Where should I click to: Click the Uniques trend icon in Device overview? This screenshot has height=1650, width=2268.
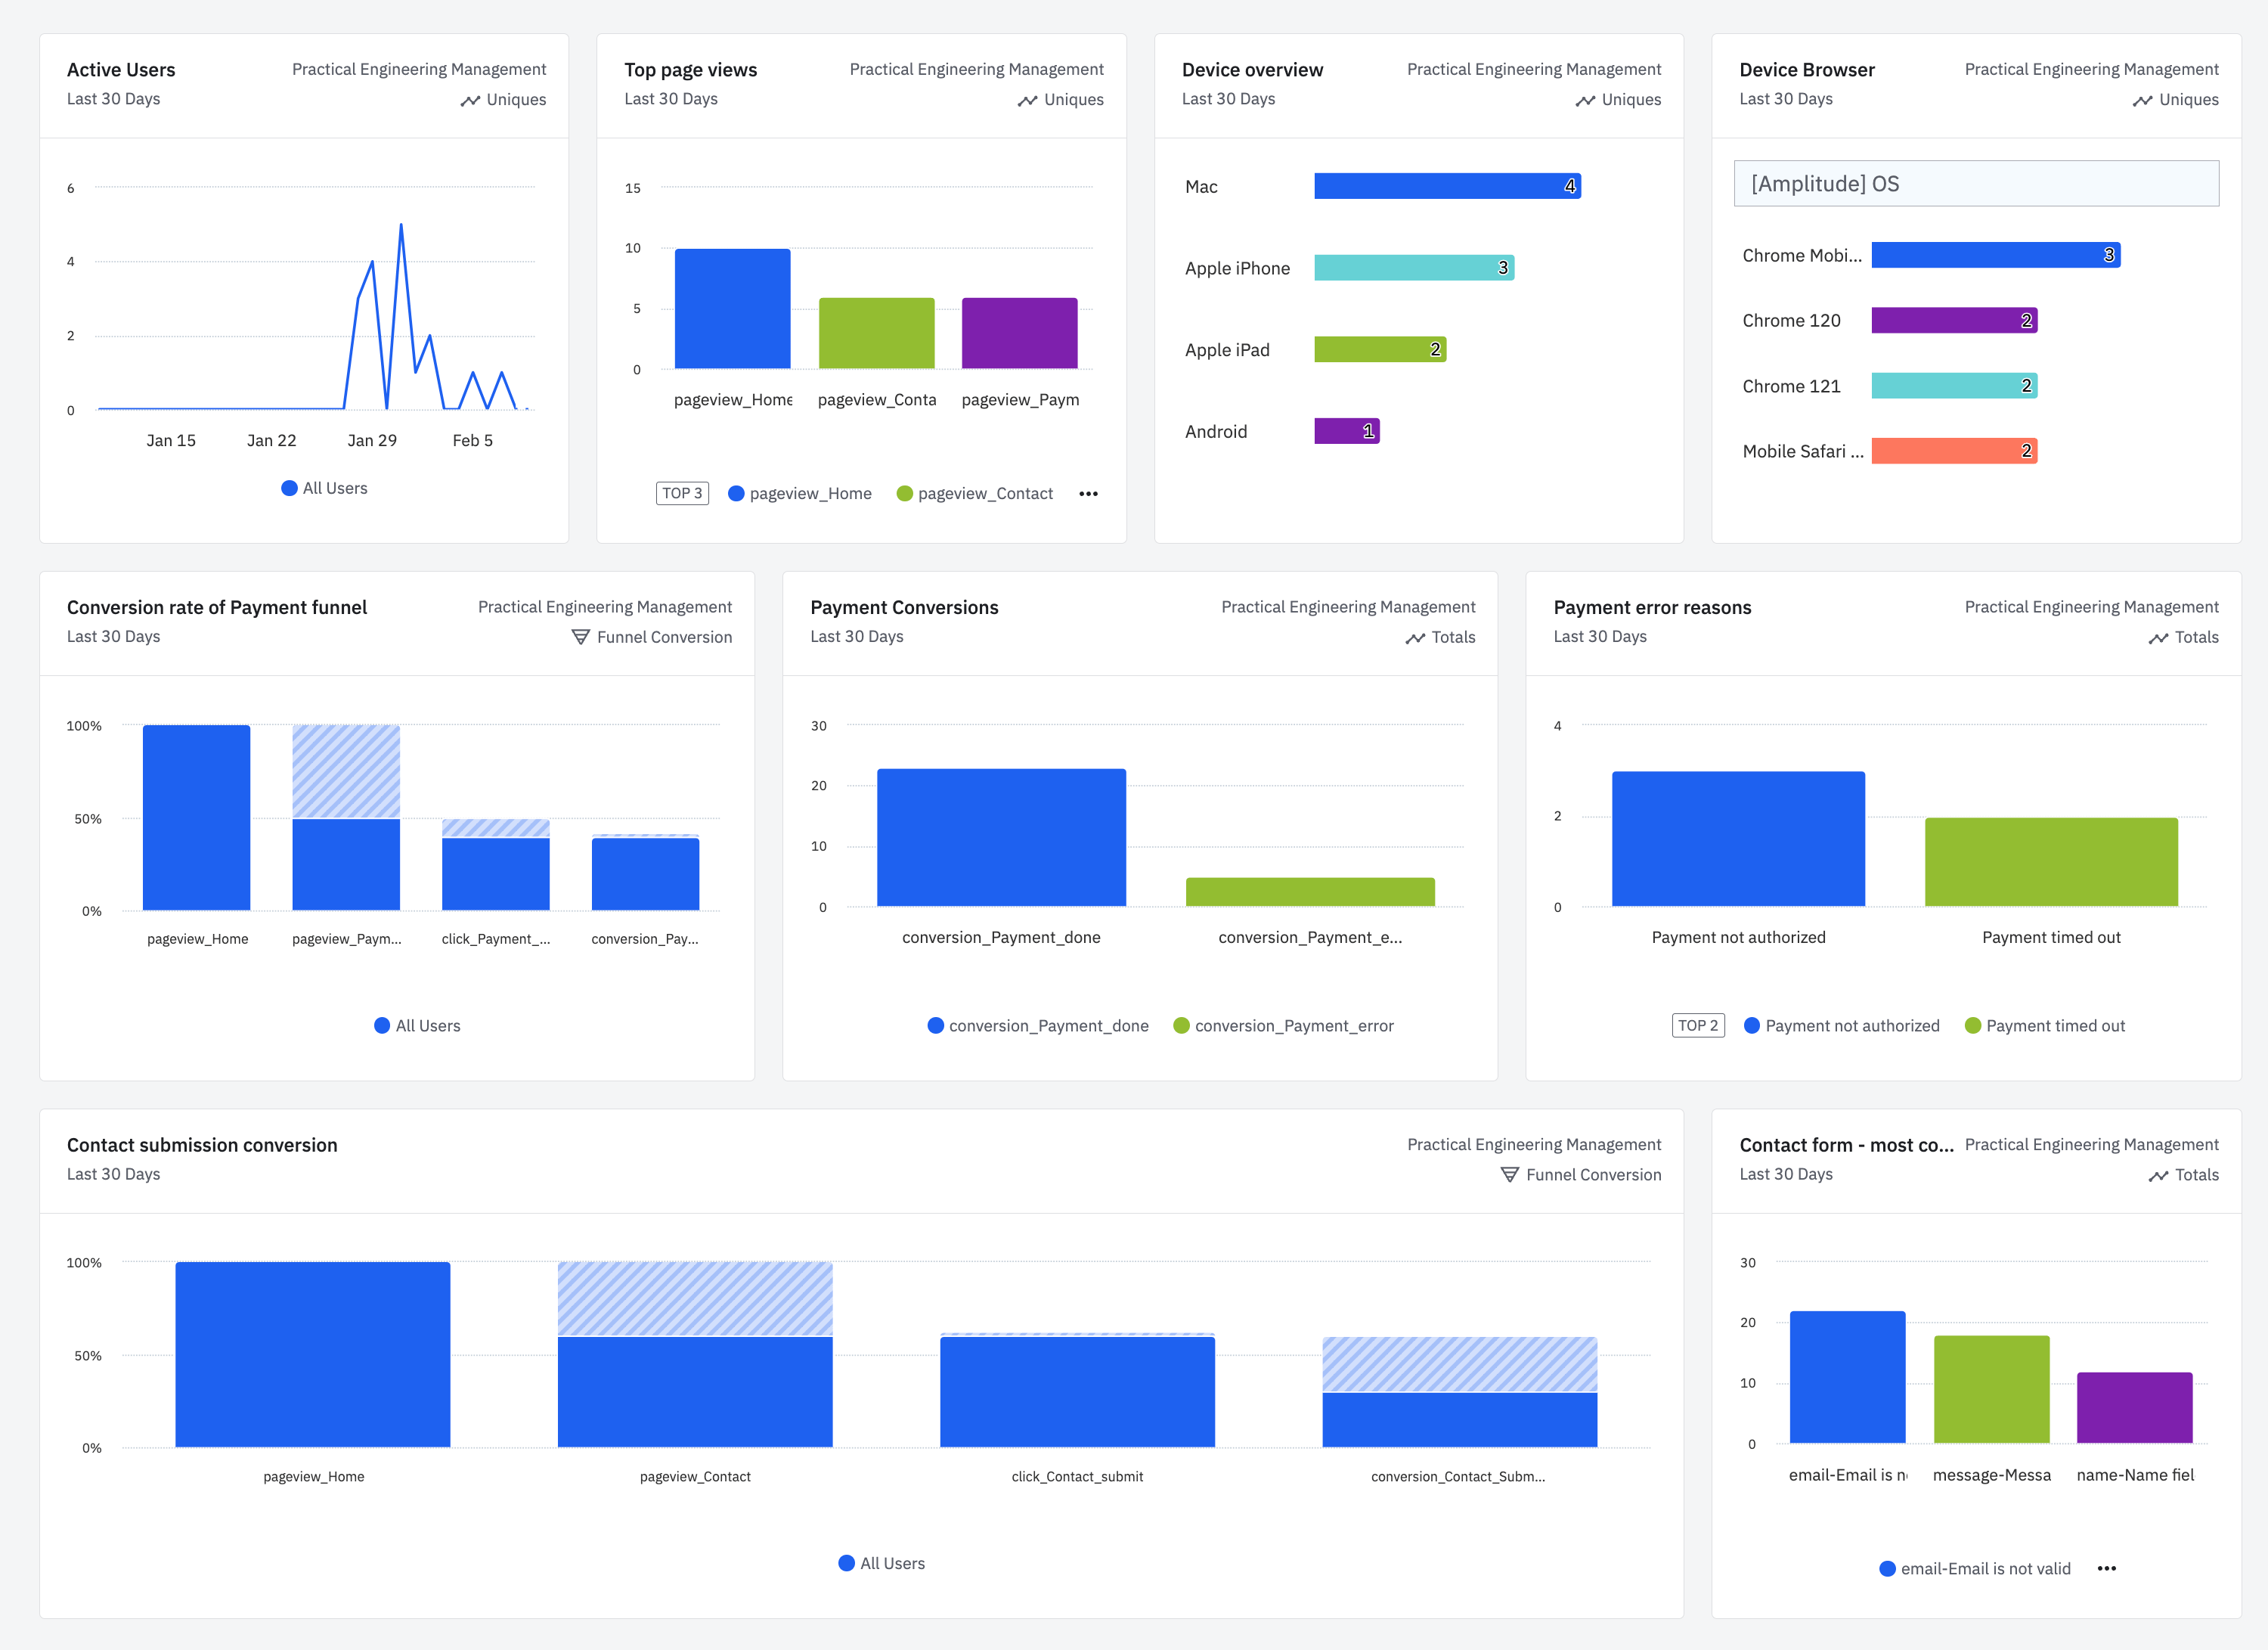tap(1585, 101)
